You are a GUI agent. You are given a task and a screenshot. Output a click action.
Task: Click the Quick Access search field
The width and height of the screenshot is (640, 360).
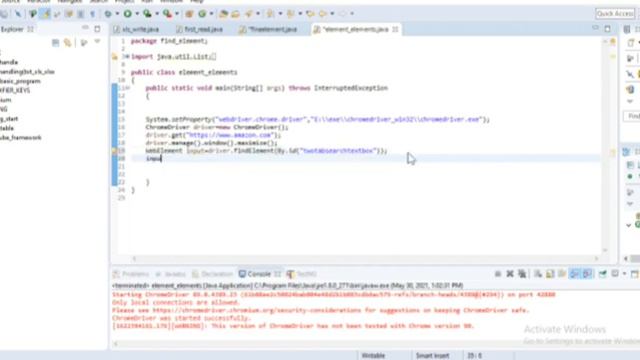[x=615, y=14]
